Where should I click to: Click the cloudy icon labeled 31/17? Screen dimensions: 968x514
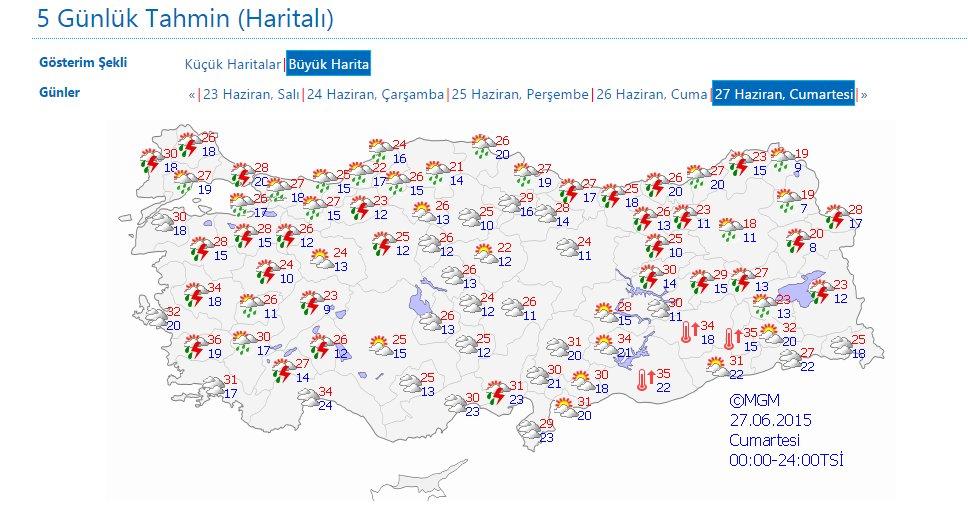tap(214, 387)
